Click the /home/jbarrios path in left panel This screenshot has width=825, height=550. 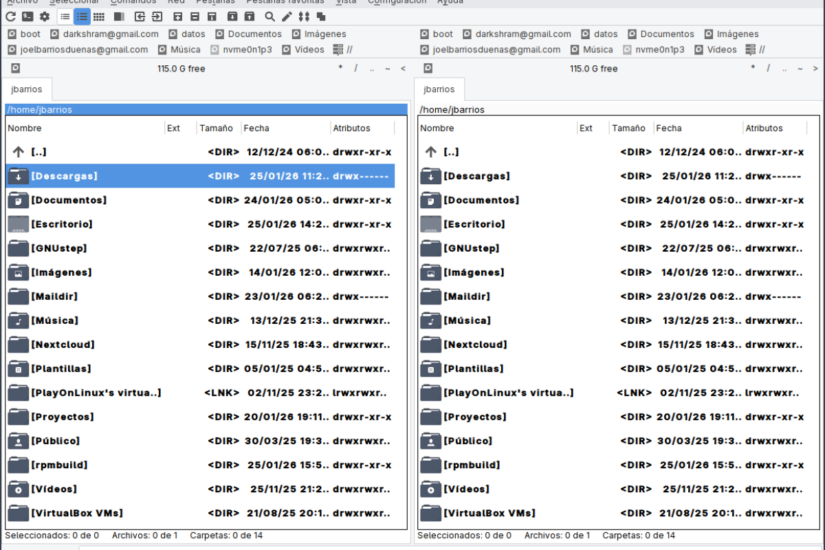[206, 109]
